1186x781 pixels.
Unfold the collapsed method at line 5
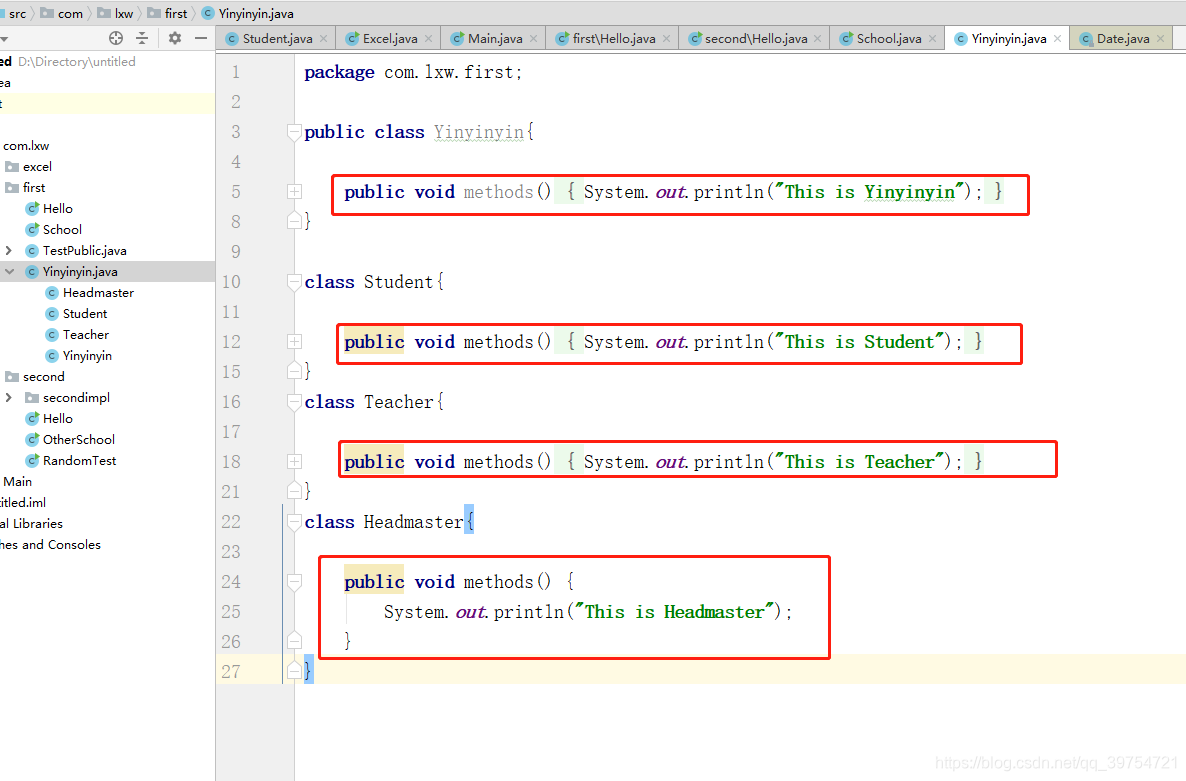(292, 189)
